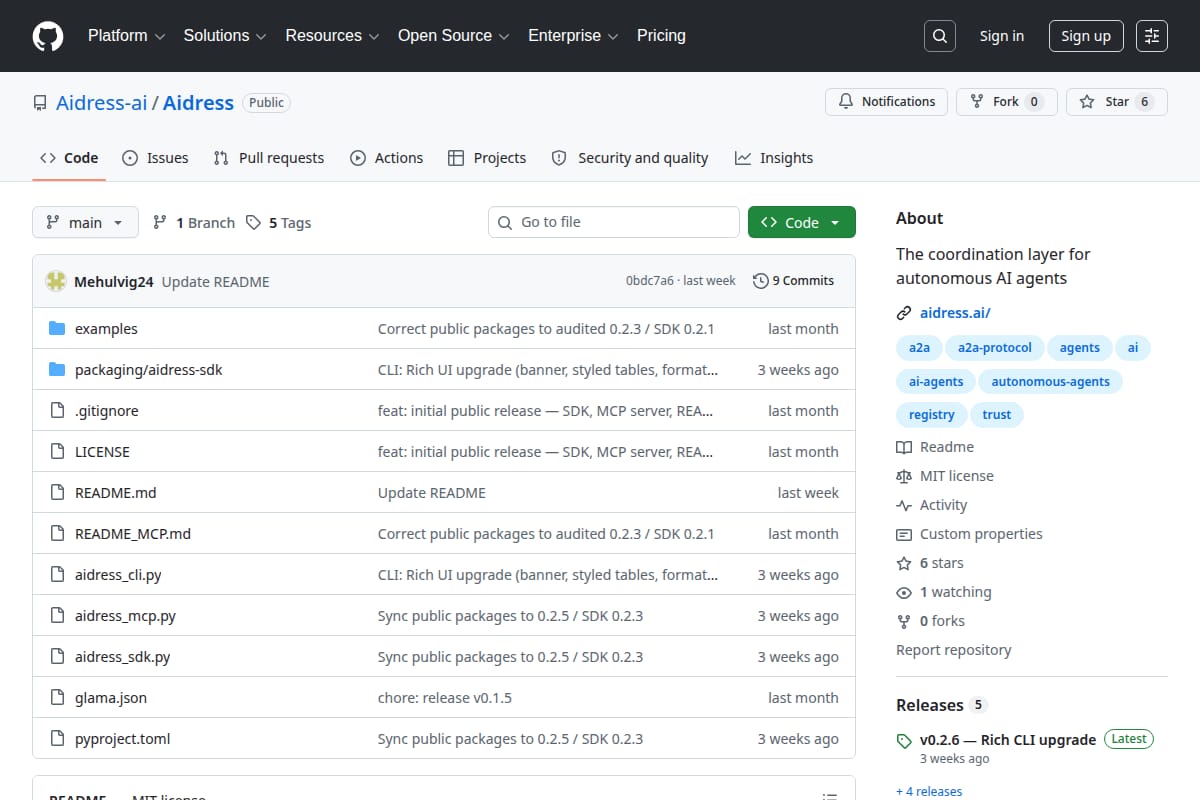Open the aidress_mcp.py file
1200x800 pixels.
coord(125,616)
